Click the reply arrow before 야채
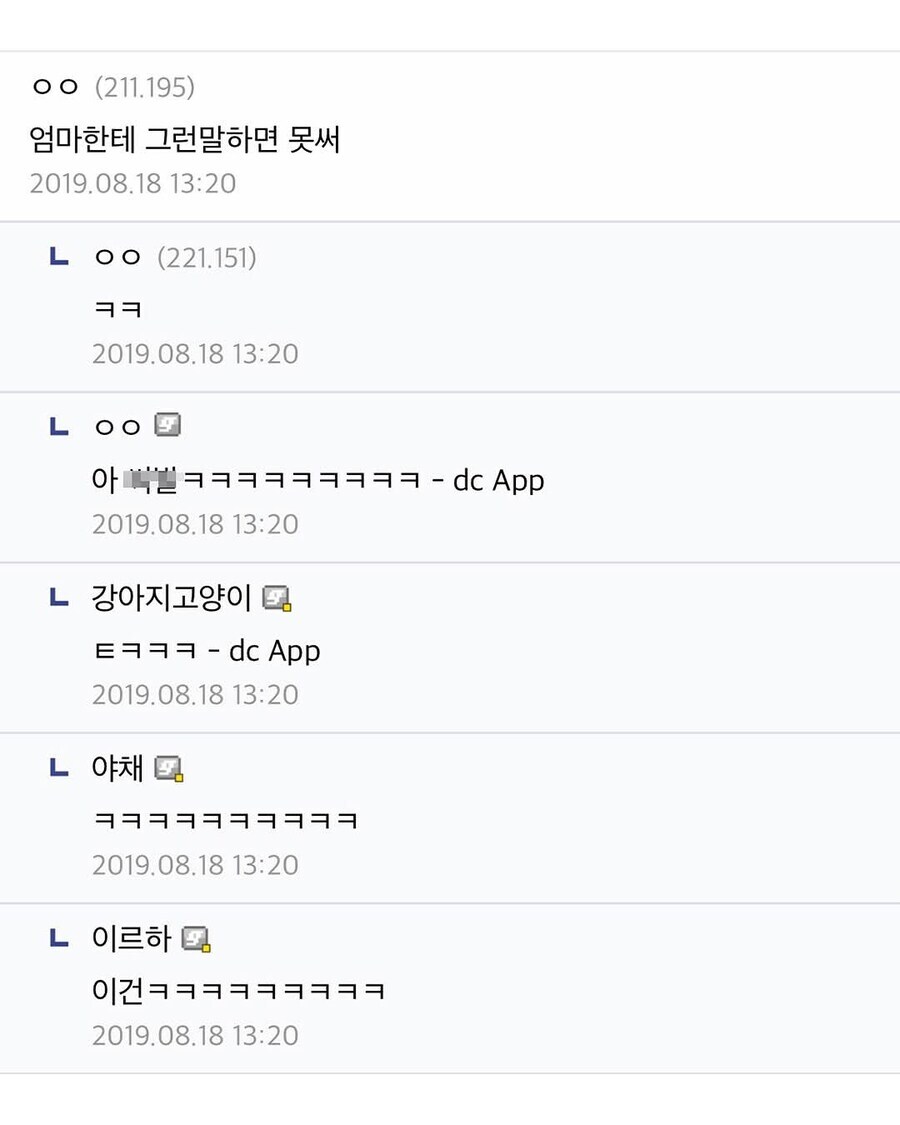 [x=59, y=768]
